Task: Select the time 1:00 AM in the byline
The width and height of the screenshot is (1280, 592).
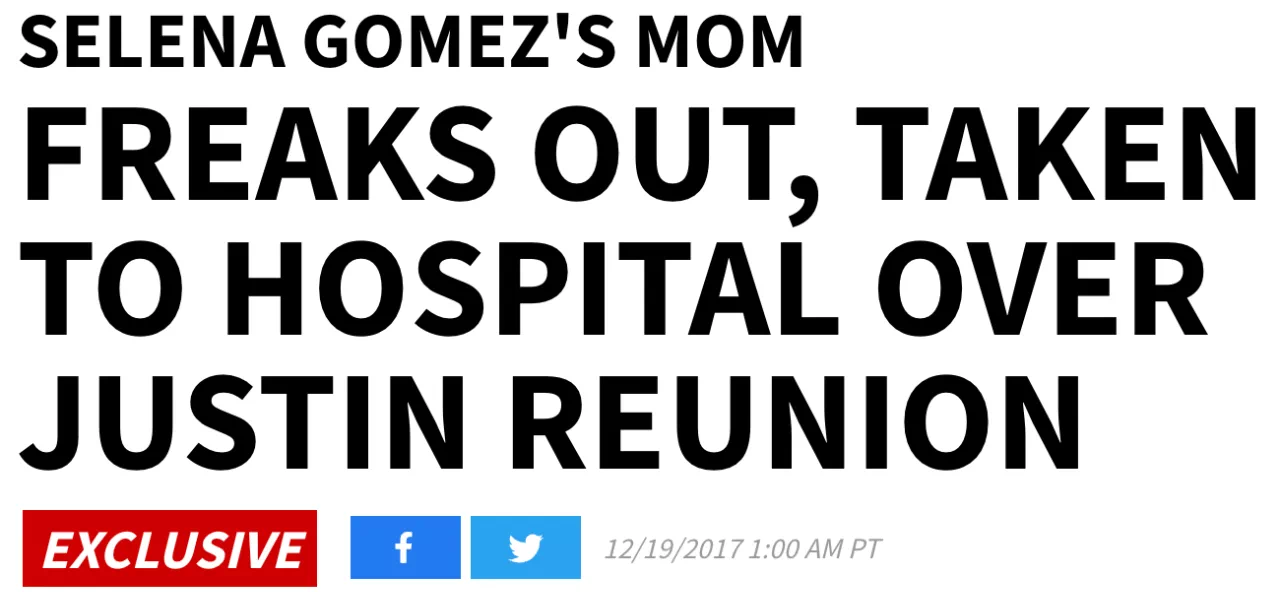Action: 796,549
